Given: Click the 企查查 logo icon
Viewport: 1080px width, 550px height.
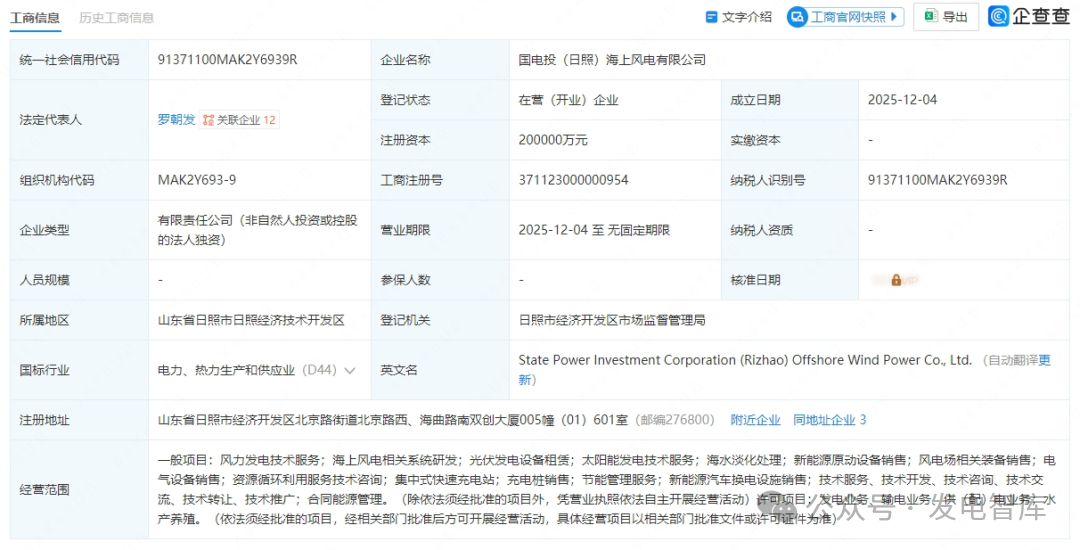Looking at the screenshot, I should (998, 16).
